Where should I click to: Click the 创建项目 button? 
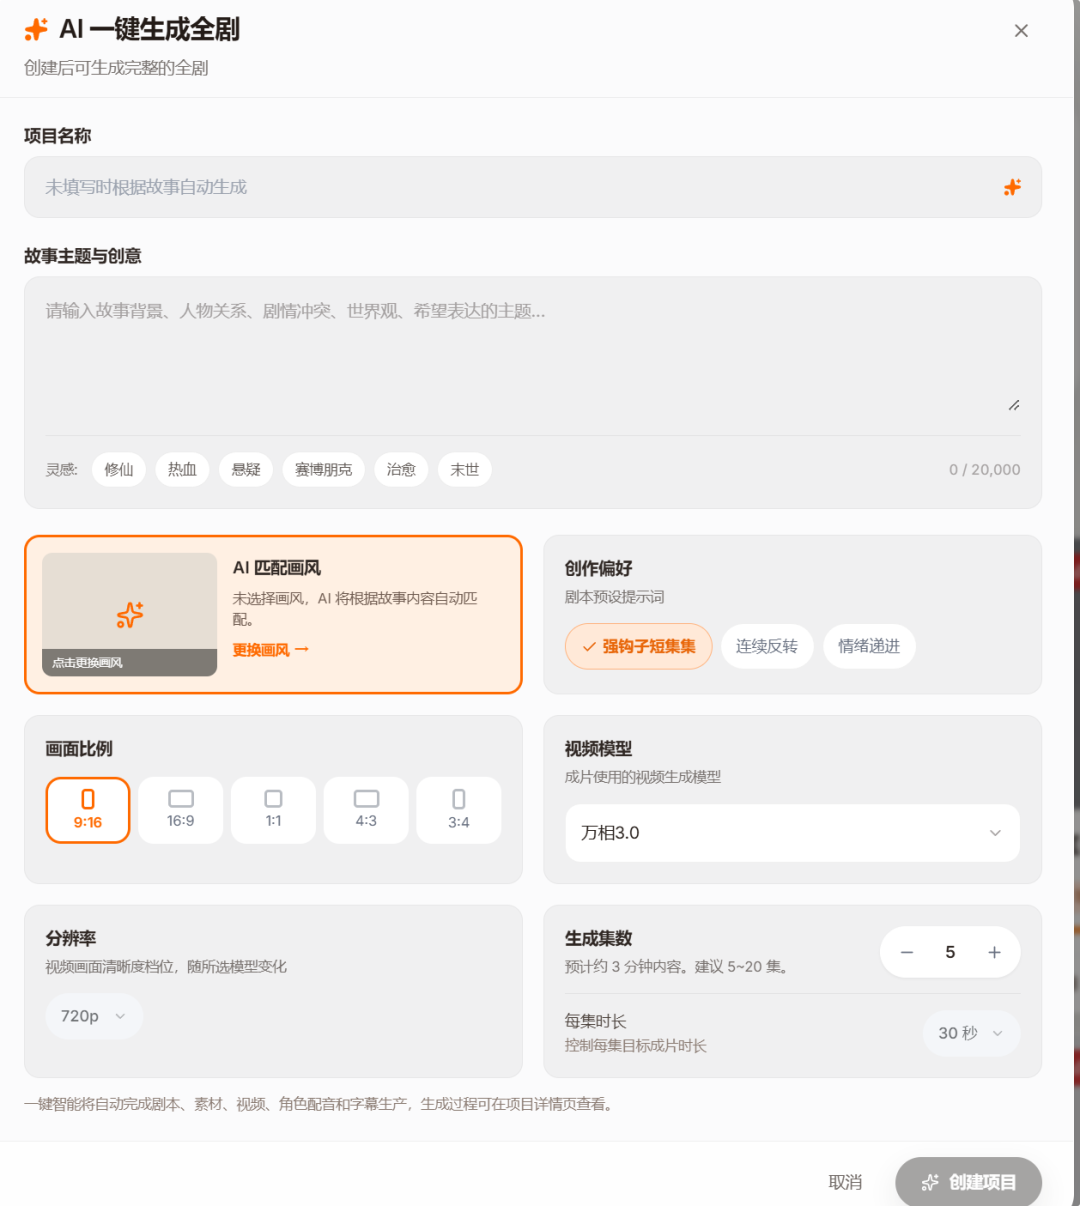pyautogui.click(x=968, y=1182)
